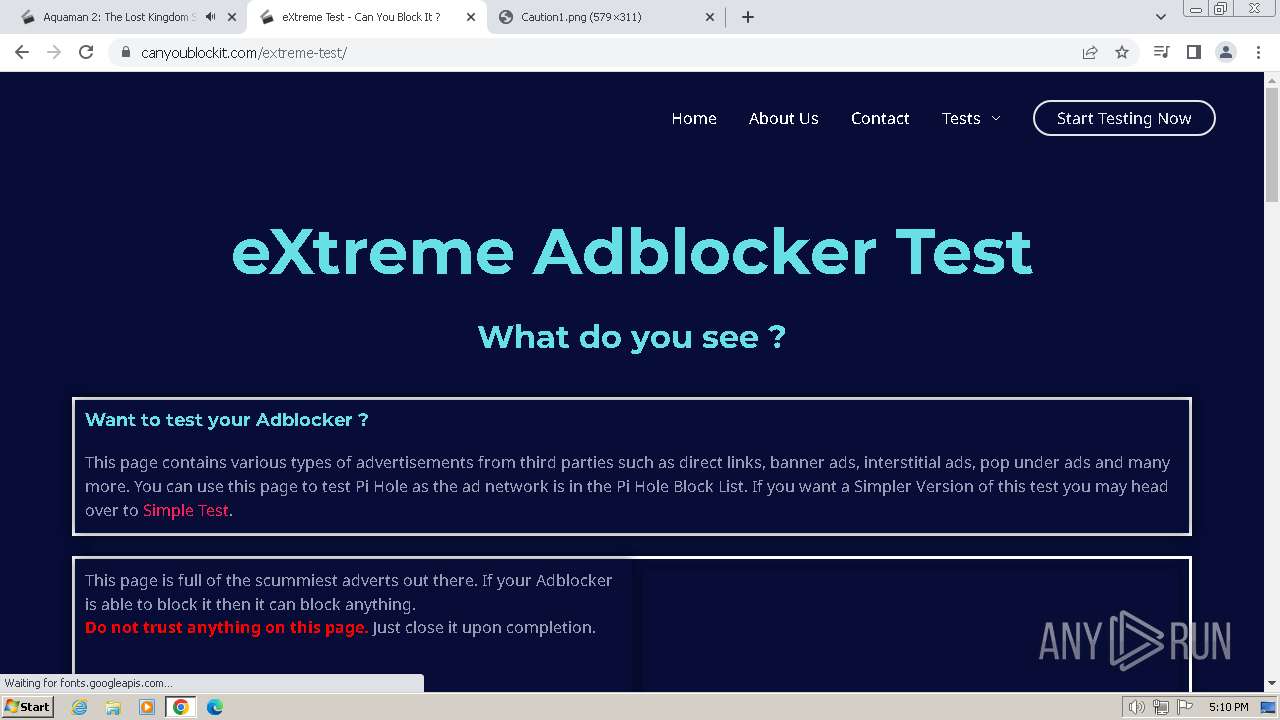This screenshot has width=1280, height=720.
Task: Go to the Contact page
Action: tap(880, 118)
